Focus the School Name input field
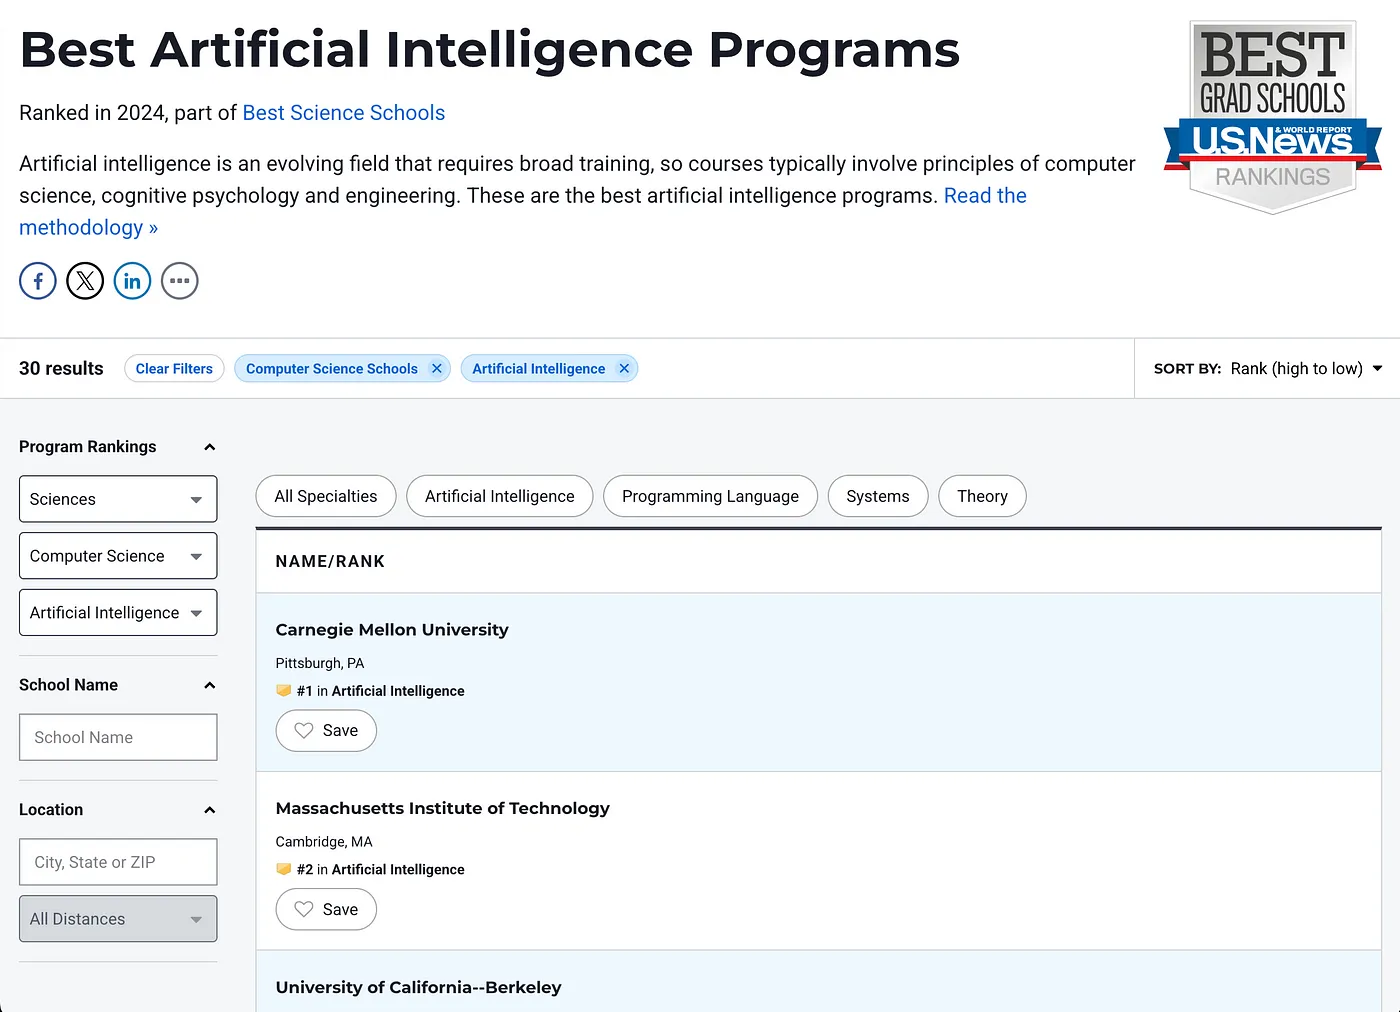 [118, 737]
